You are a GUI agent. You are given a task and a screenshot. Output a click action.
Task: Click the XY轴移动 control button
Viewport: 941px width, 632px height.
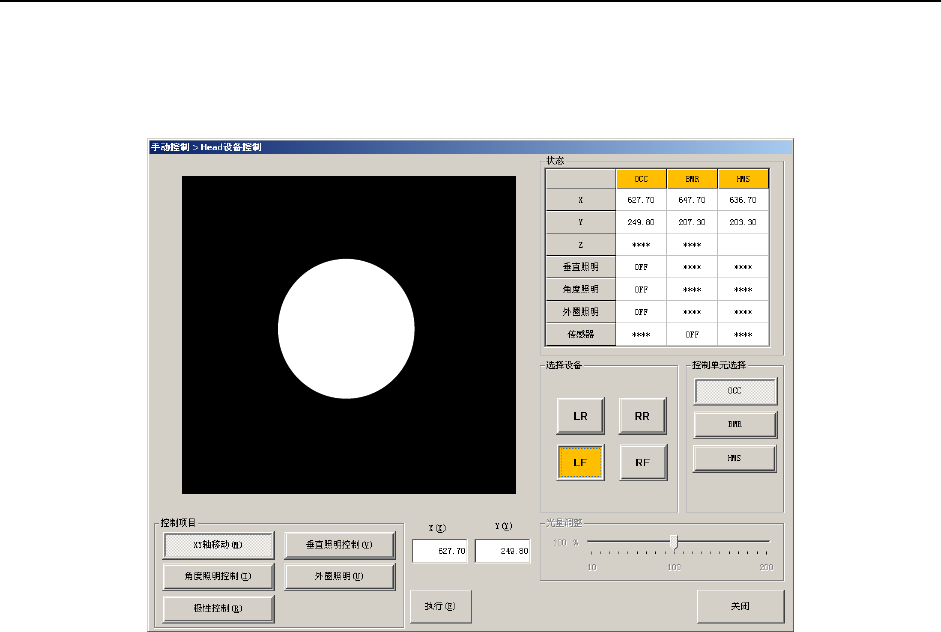tap(218, 545)
